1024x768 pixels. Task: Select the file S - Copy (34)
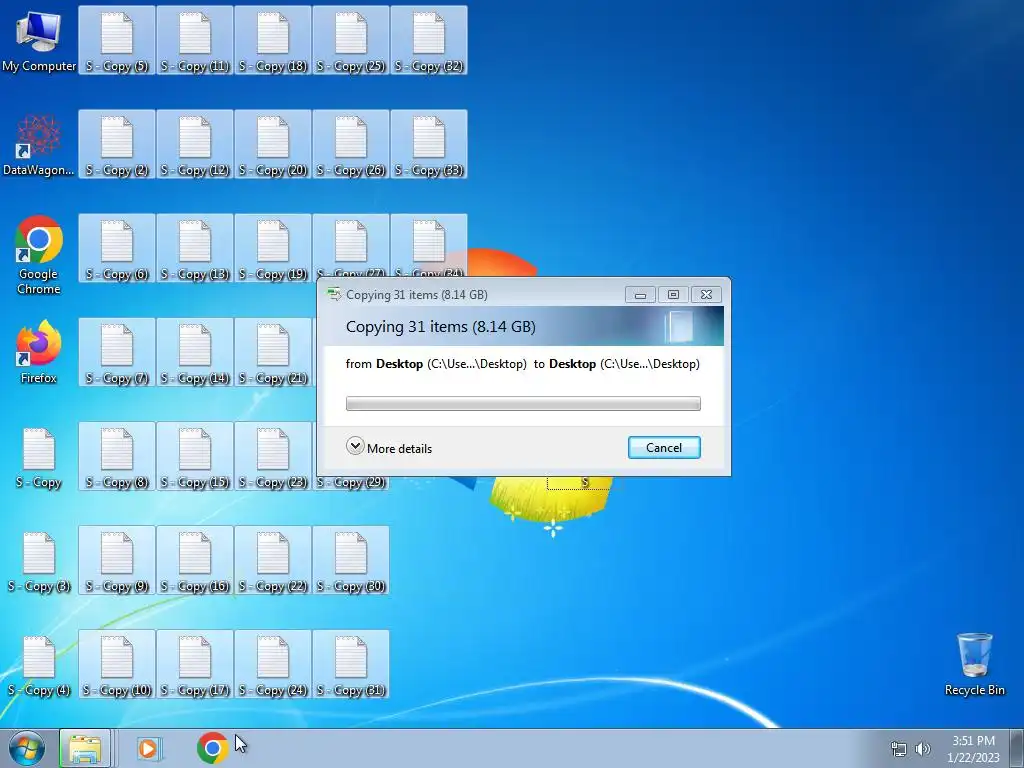[x=429, y=245]
